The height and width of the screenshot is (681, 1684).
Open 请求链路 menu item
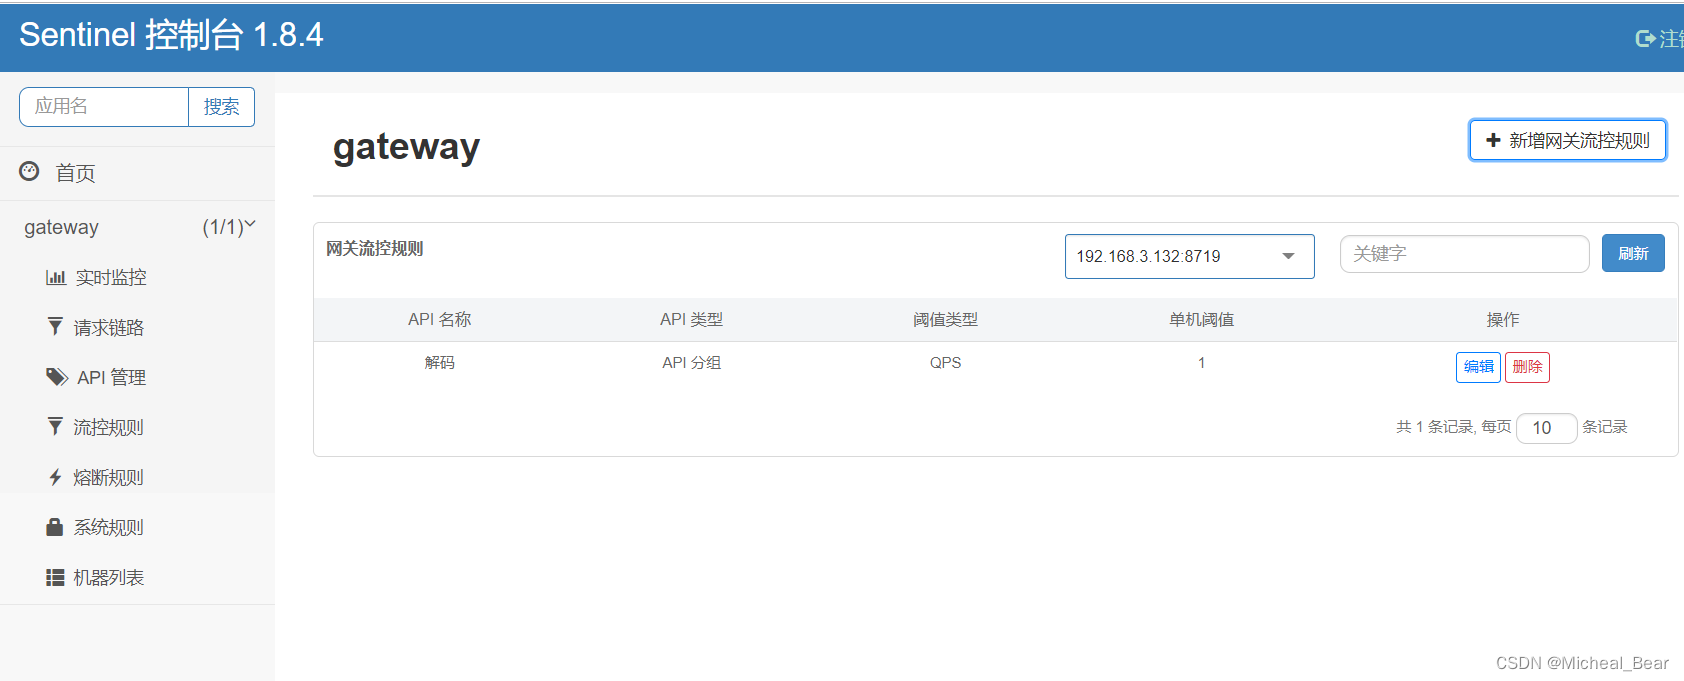click(109, 327)
